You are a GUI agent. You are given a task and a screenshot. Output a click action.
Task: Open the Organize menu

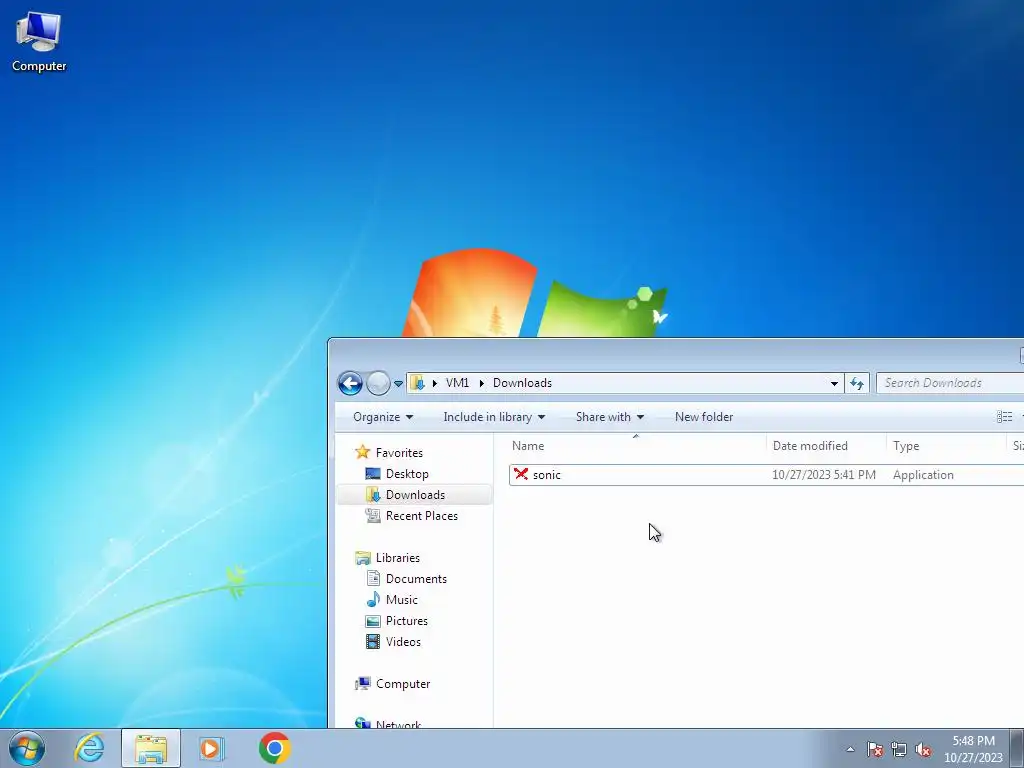383,417
